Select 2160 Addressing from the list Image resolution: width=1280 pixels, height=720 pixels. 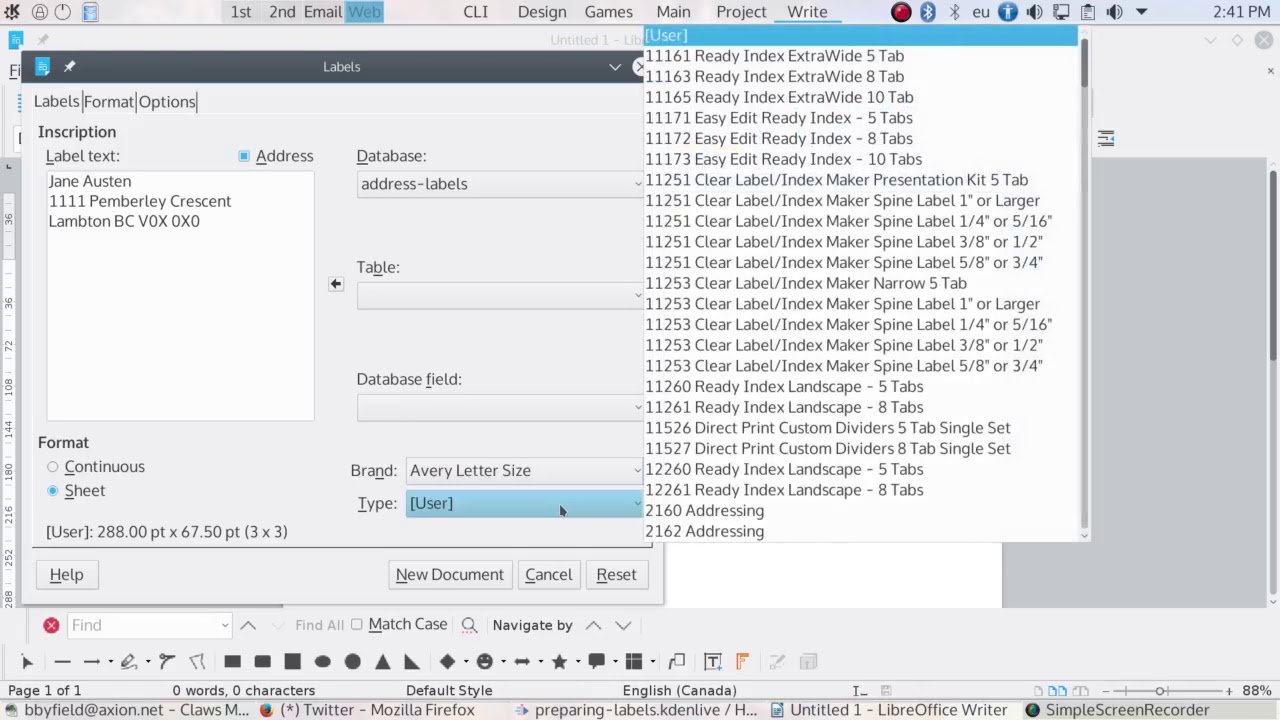click(862, 511)
